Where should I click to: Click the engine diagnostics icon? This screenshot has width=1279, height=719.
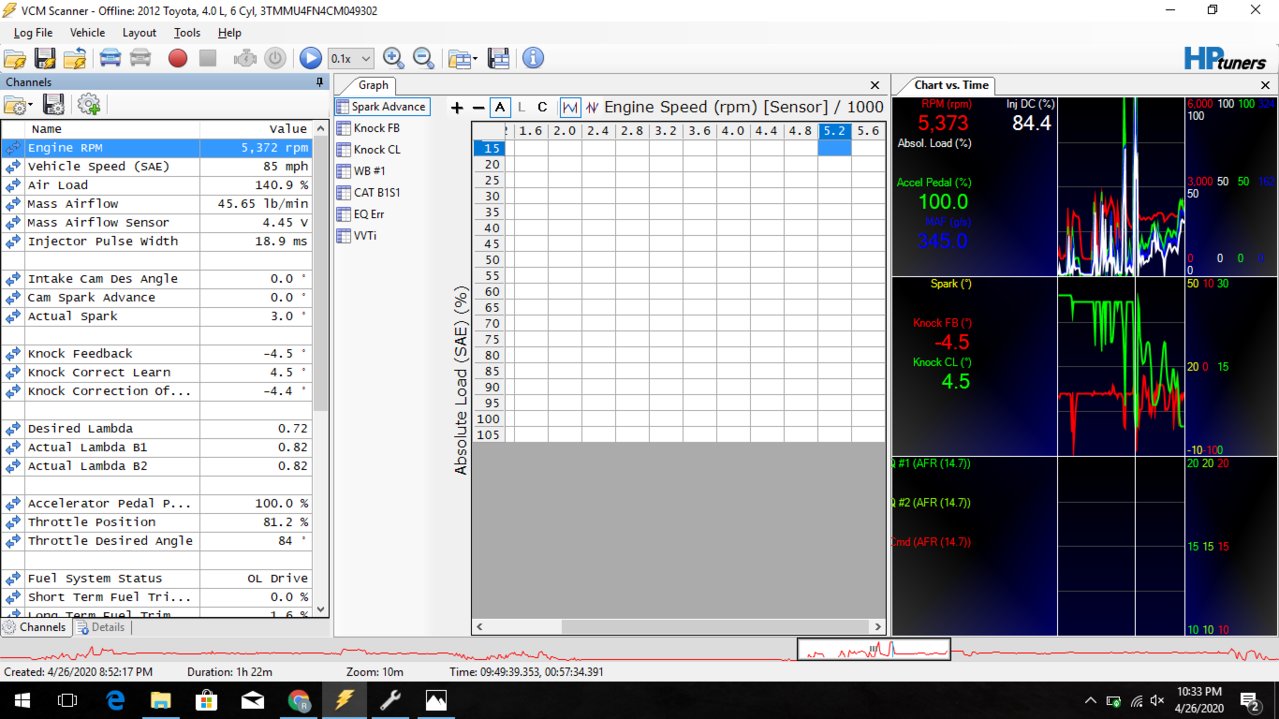(245, 58)
